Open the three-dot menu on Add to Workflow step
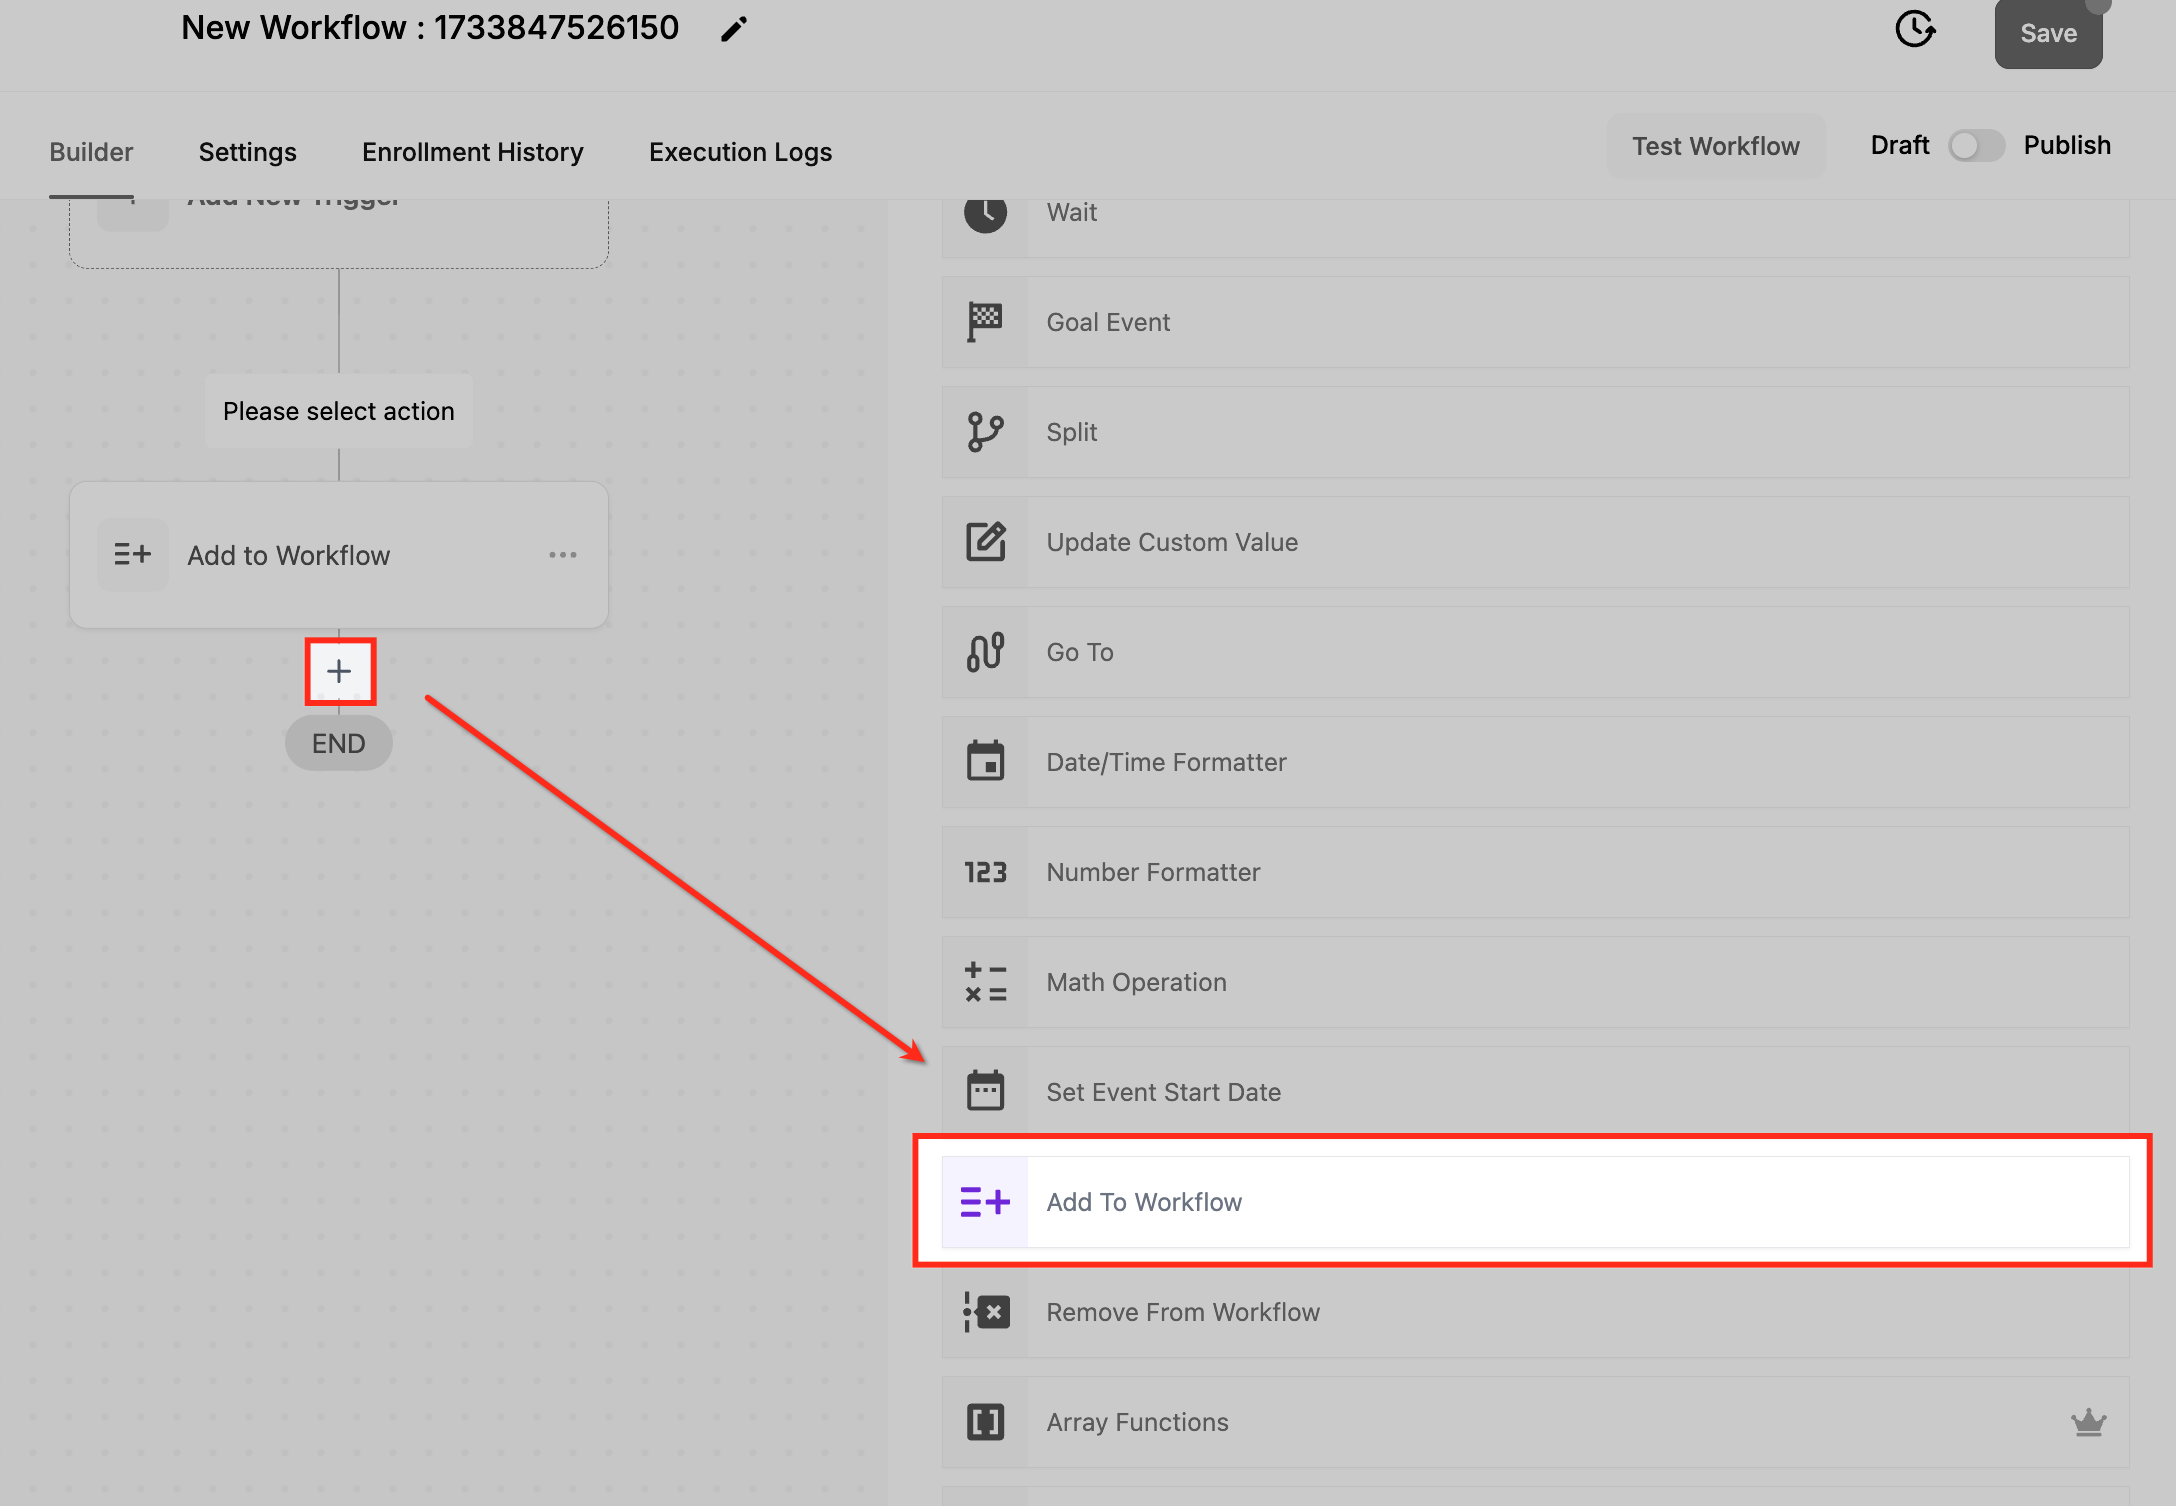 point(563,555)
